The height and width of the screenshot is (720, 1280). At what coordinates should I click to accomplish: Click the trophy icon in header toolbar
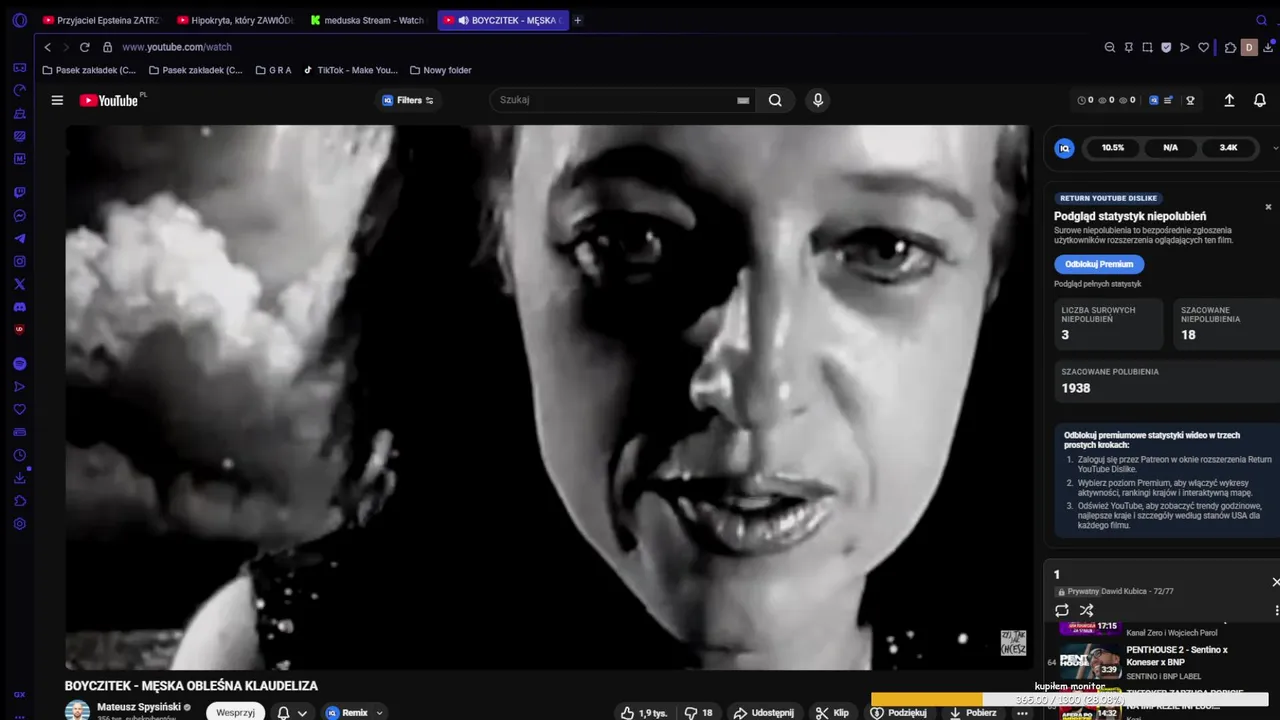(x=1190, y=100)
